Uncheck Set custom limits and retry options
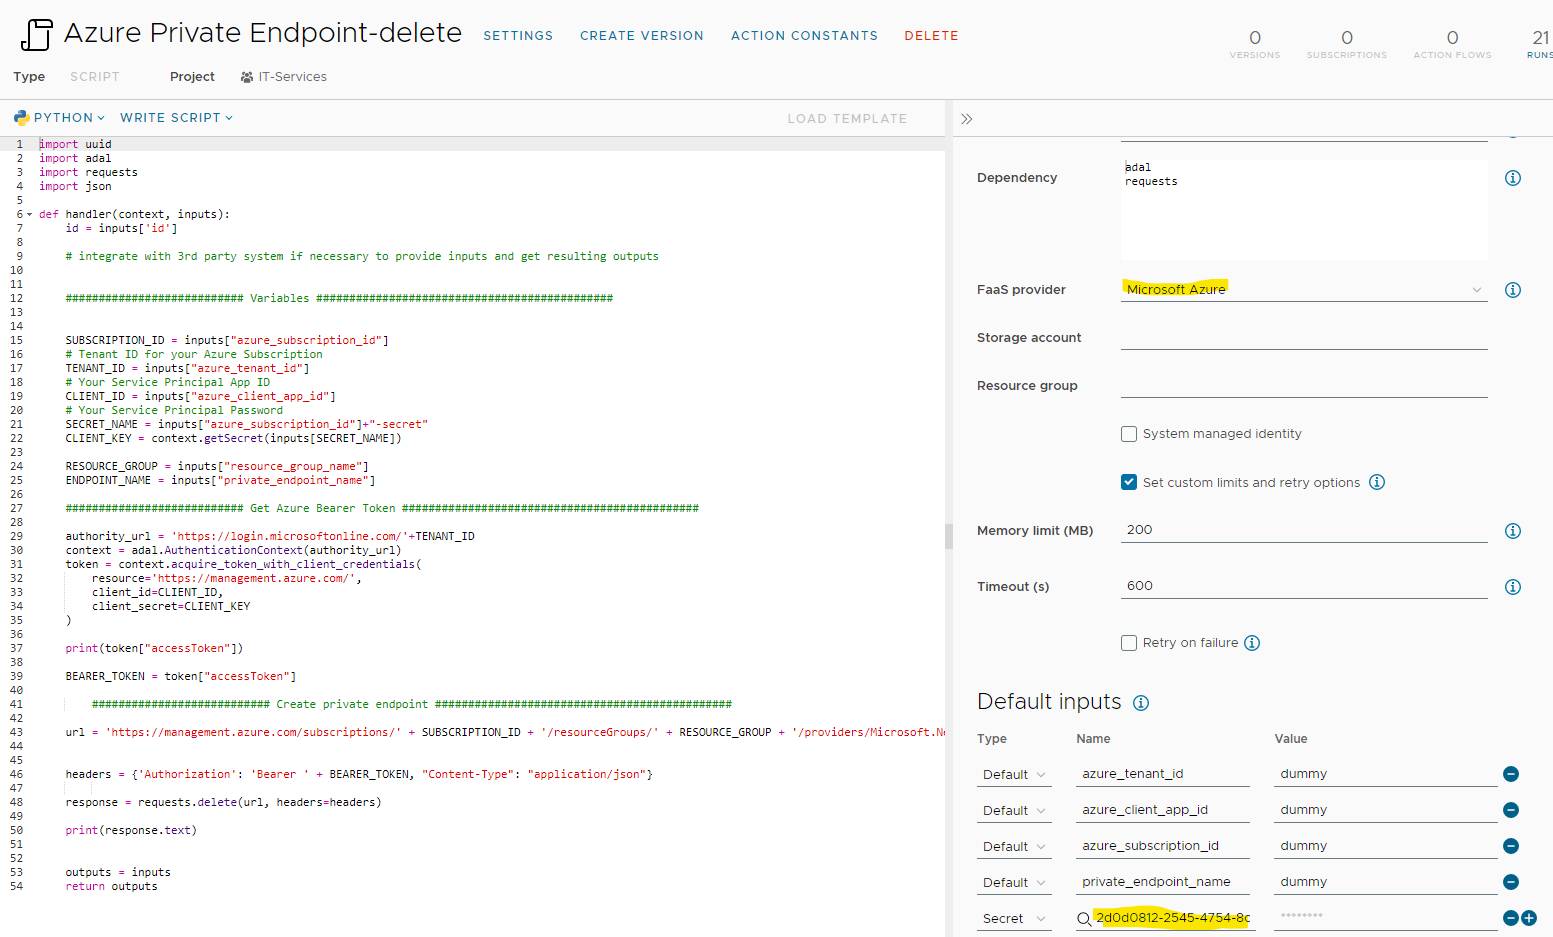 [x=1129, y=482]
